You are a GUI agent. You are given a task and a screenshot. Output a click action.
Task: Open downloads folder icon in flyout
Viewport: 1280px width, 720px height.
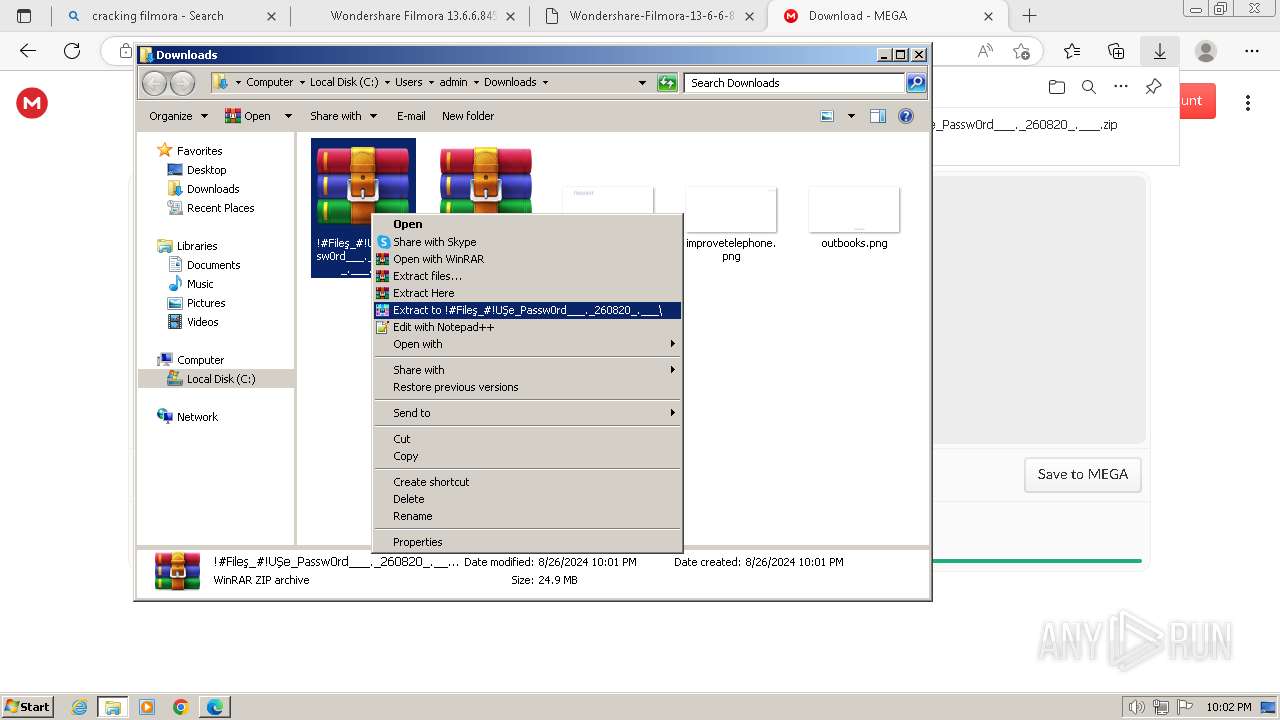(x=1057, y=87)
